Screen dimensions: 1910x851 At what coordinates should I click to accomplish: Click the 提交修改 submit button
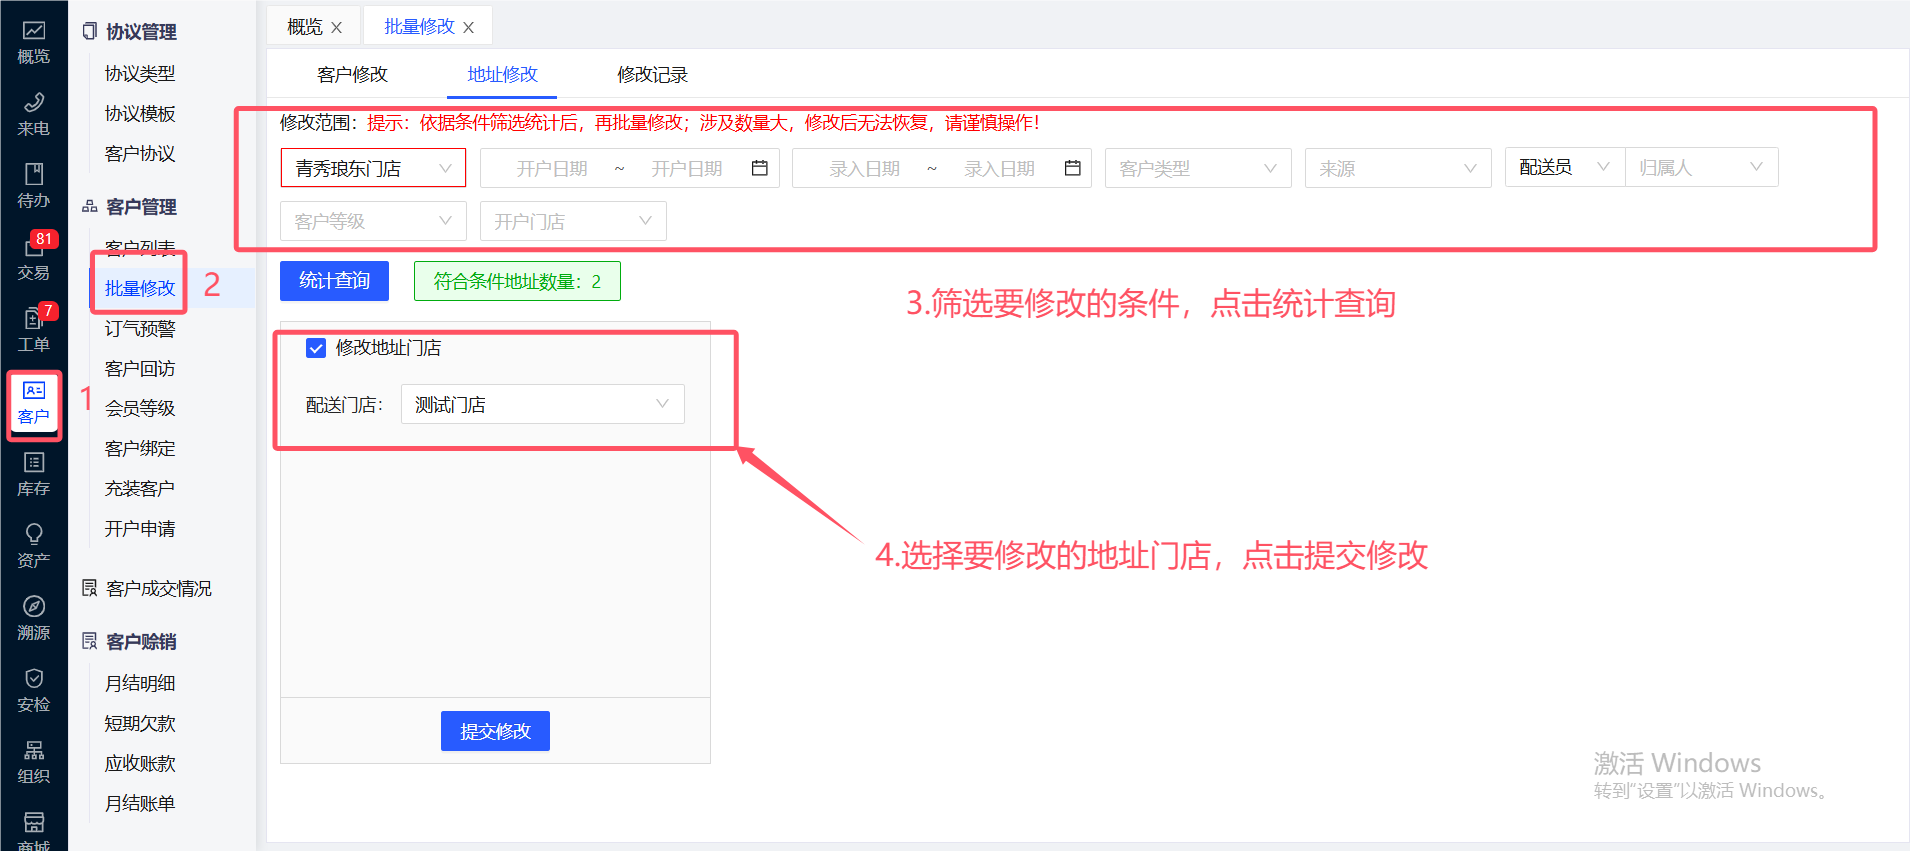(x=495, y=731)
